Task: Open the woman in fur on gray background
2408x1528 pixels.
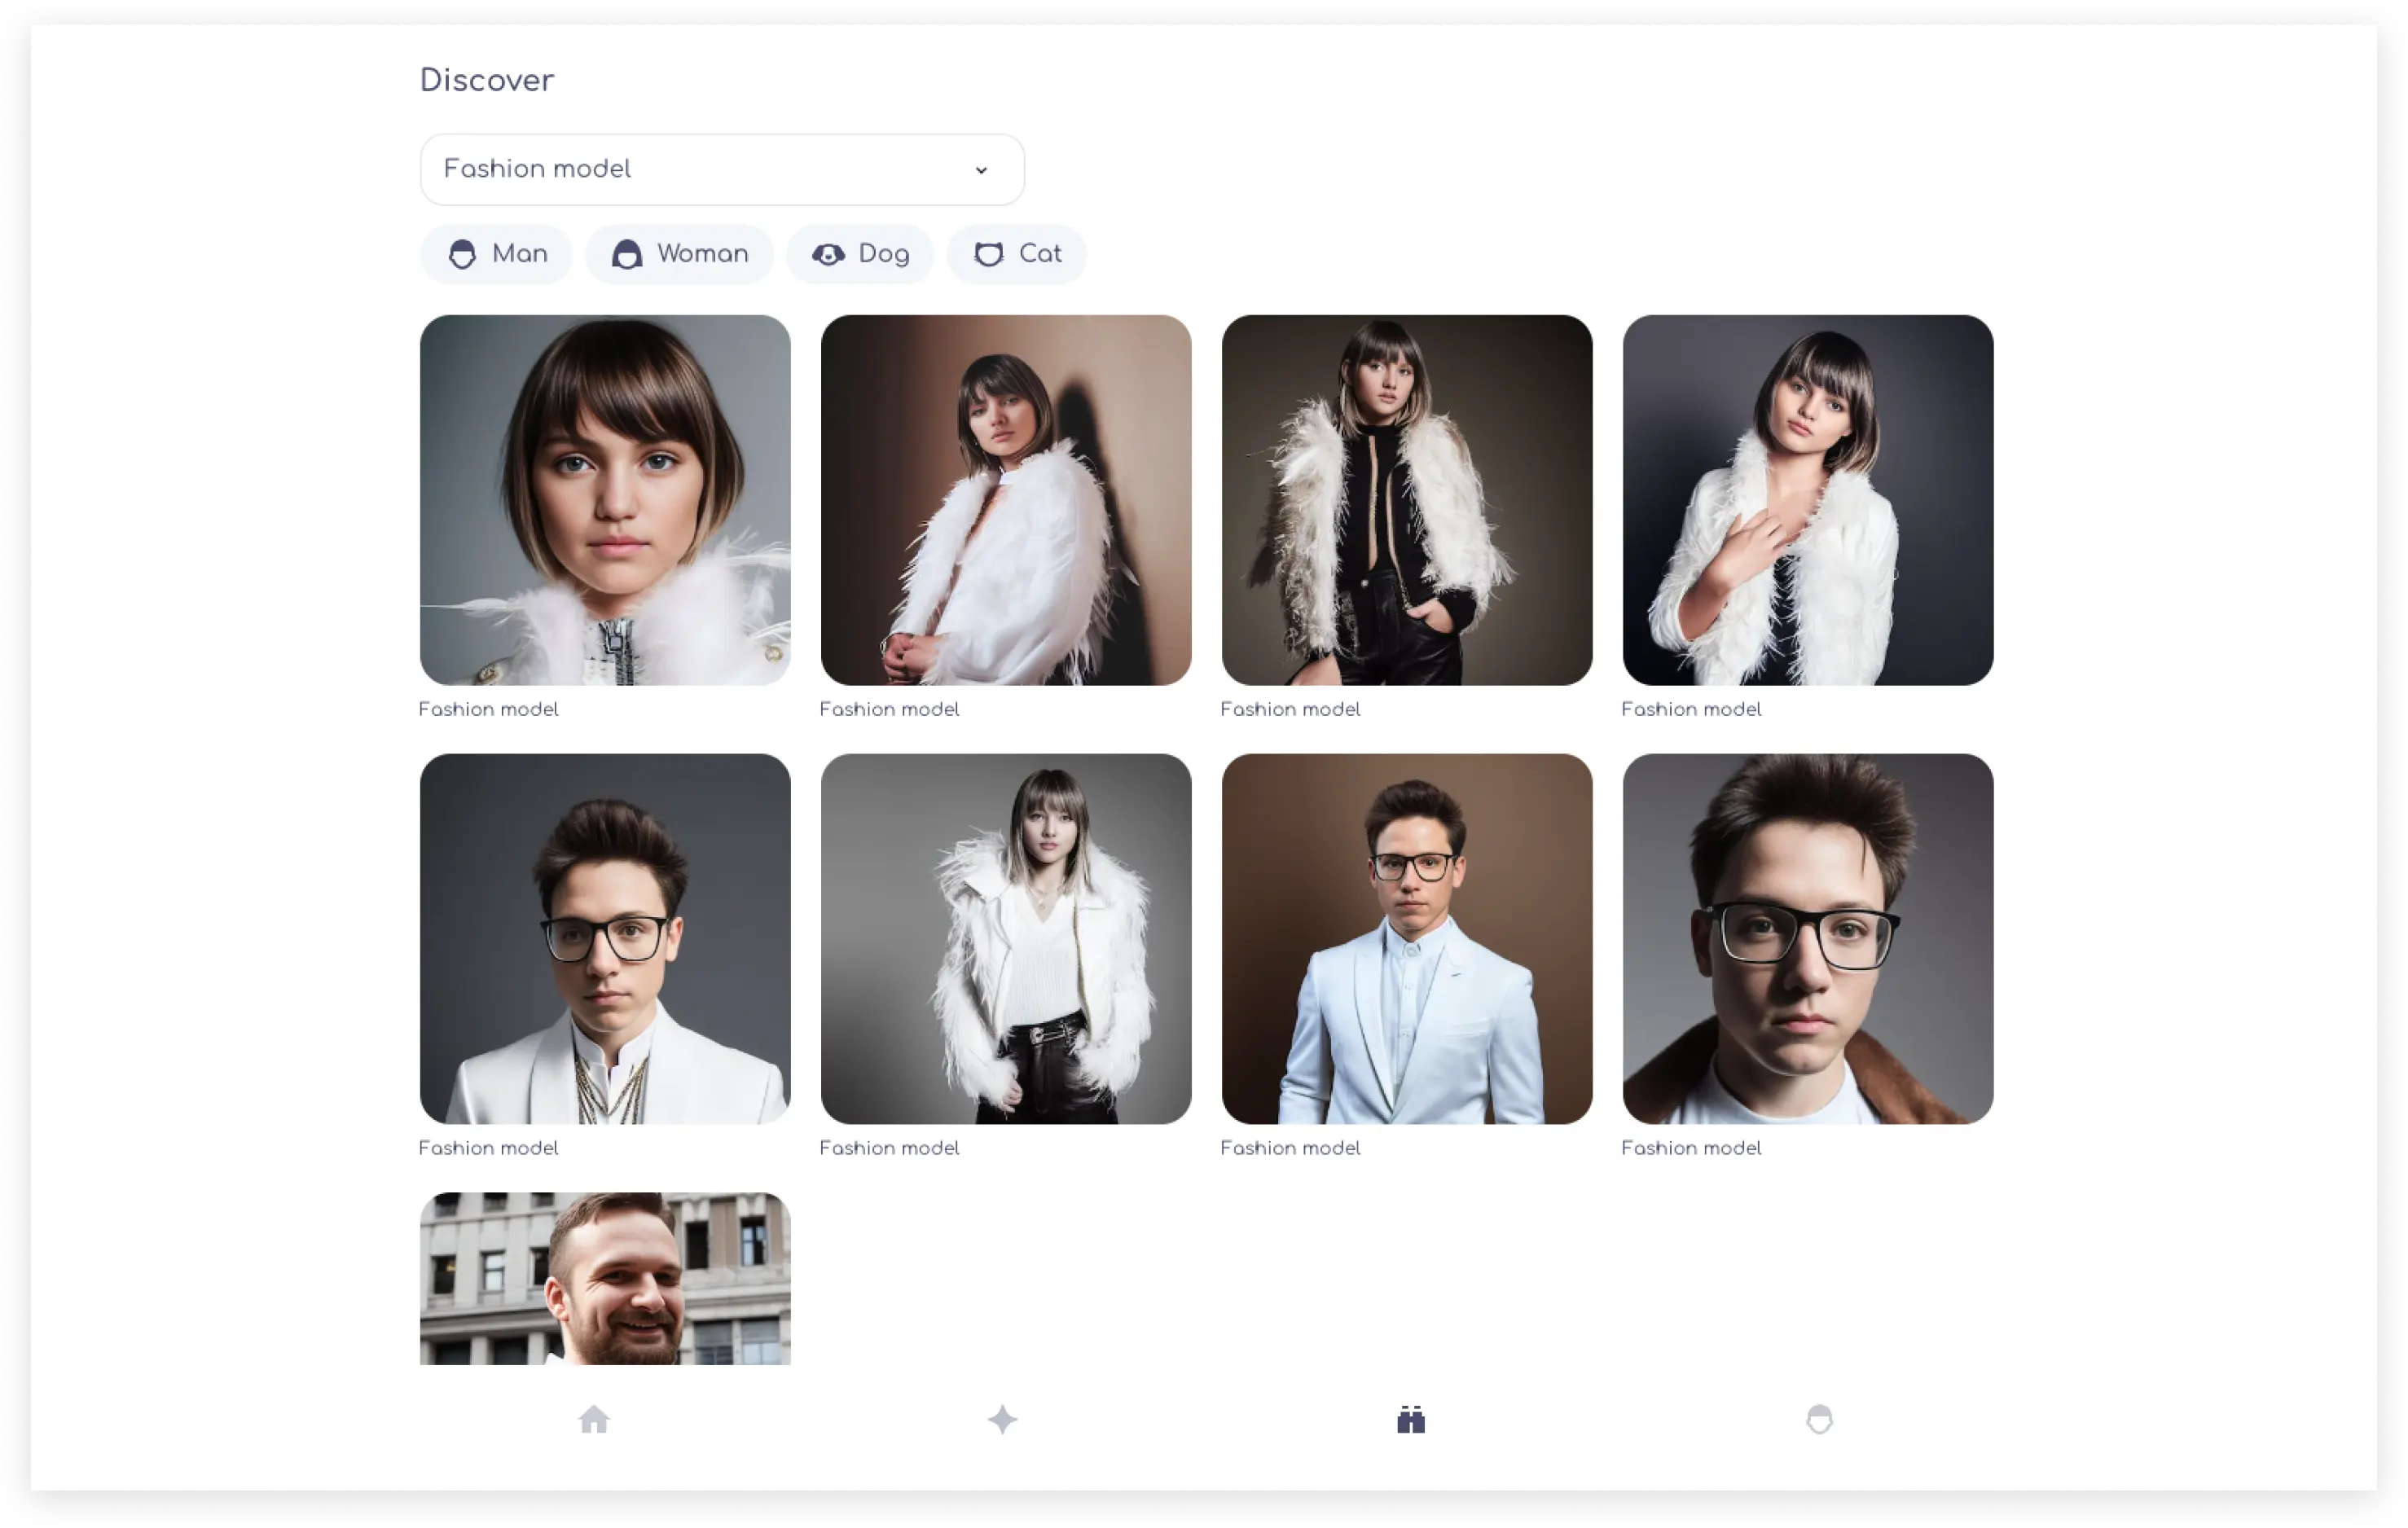Action: point(1006,938)
